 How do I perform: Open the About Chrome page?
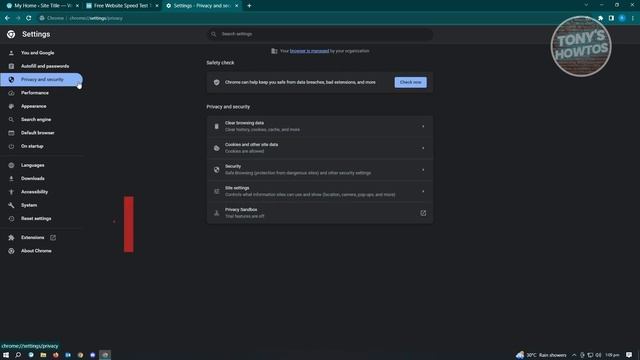click(x=36, y=251)
